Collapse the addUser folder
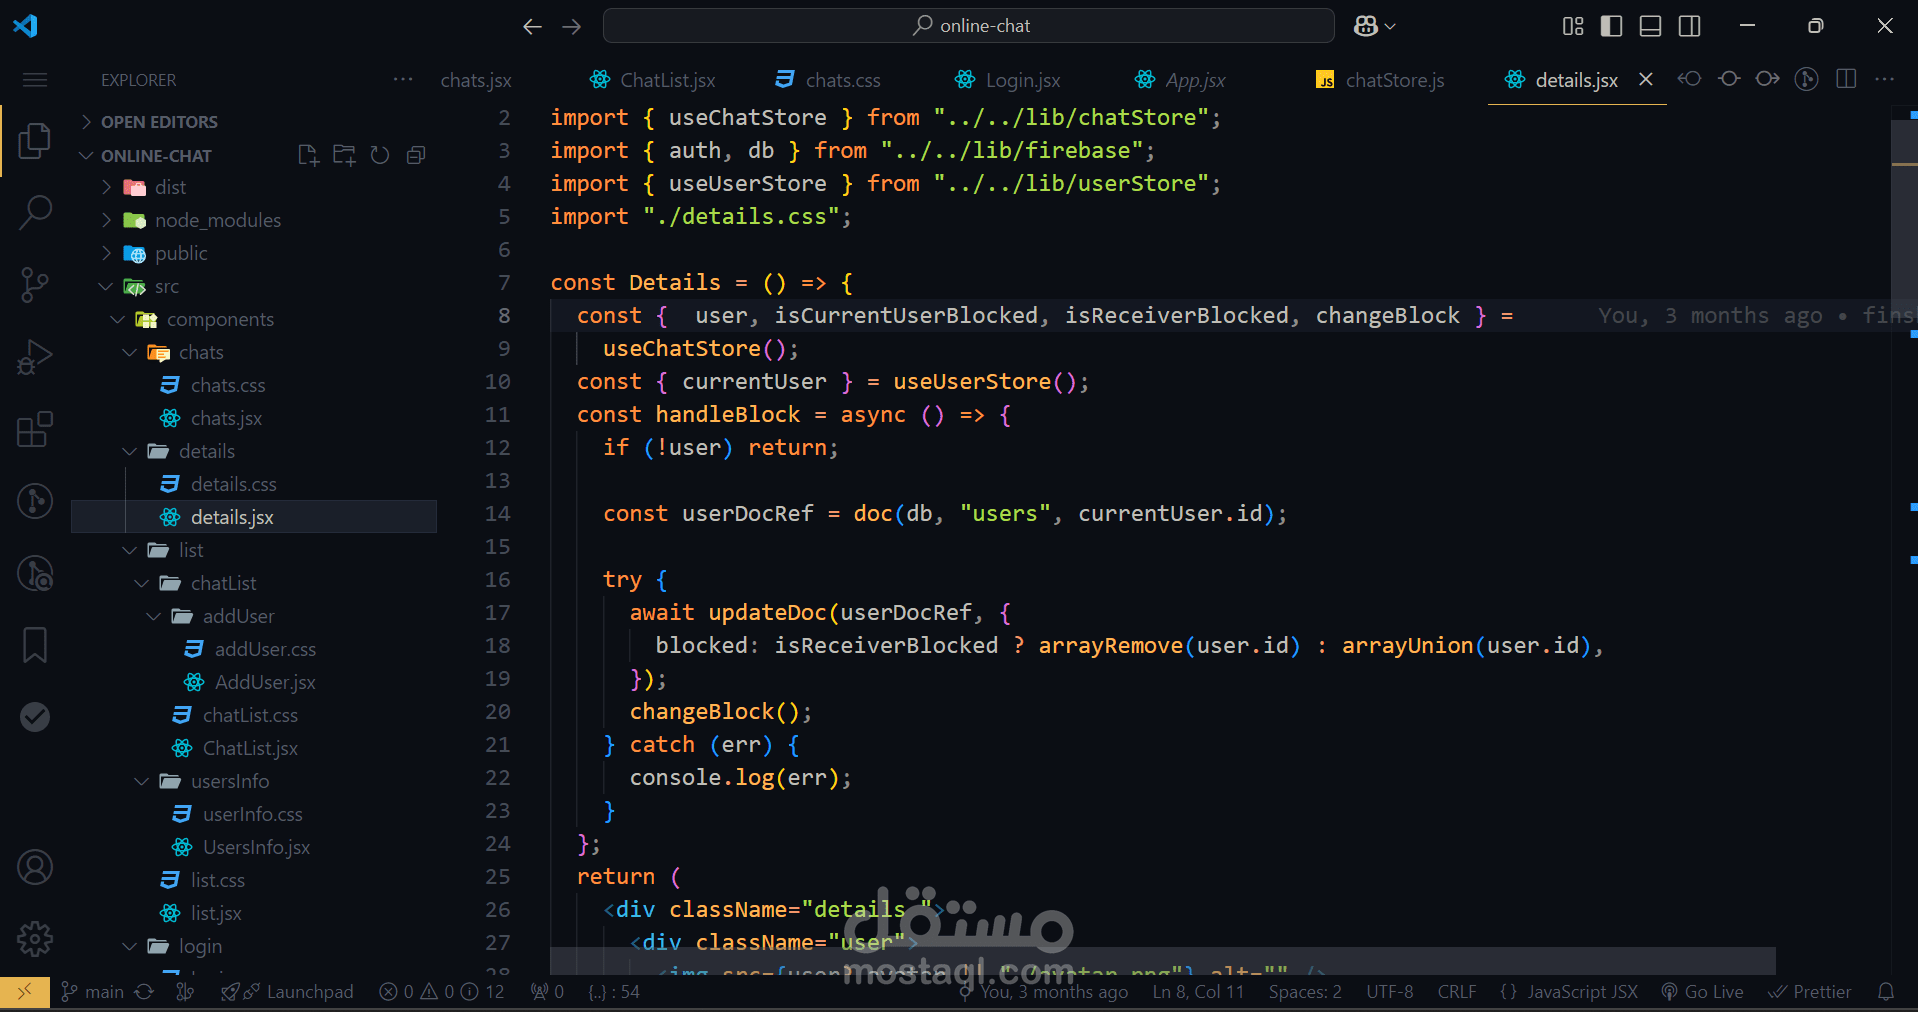Viewport: 1918px width, 1012px height. (x=254, y=616)
